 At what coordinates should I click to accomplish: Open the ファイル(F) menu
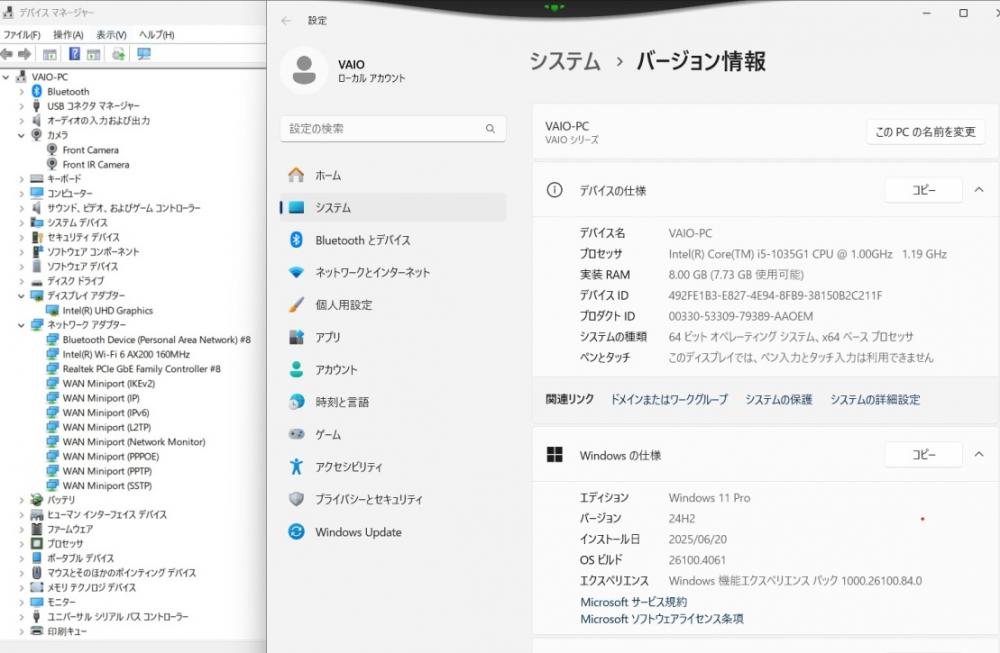[22, 34]
